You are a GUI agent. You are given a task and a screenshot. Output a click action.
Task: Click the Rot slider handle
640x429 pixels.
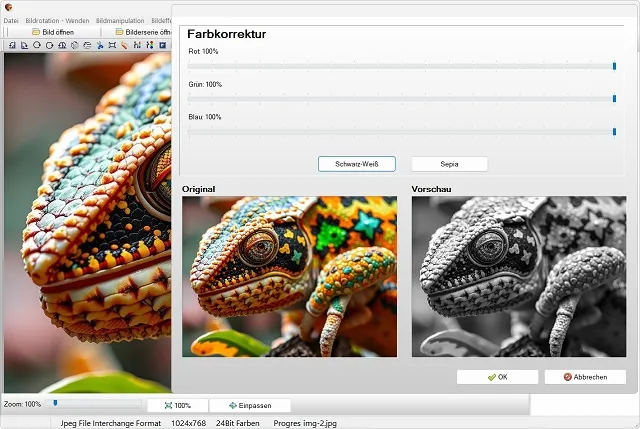tap(614, 66)
